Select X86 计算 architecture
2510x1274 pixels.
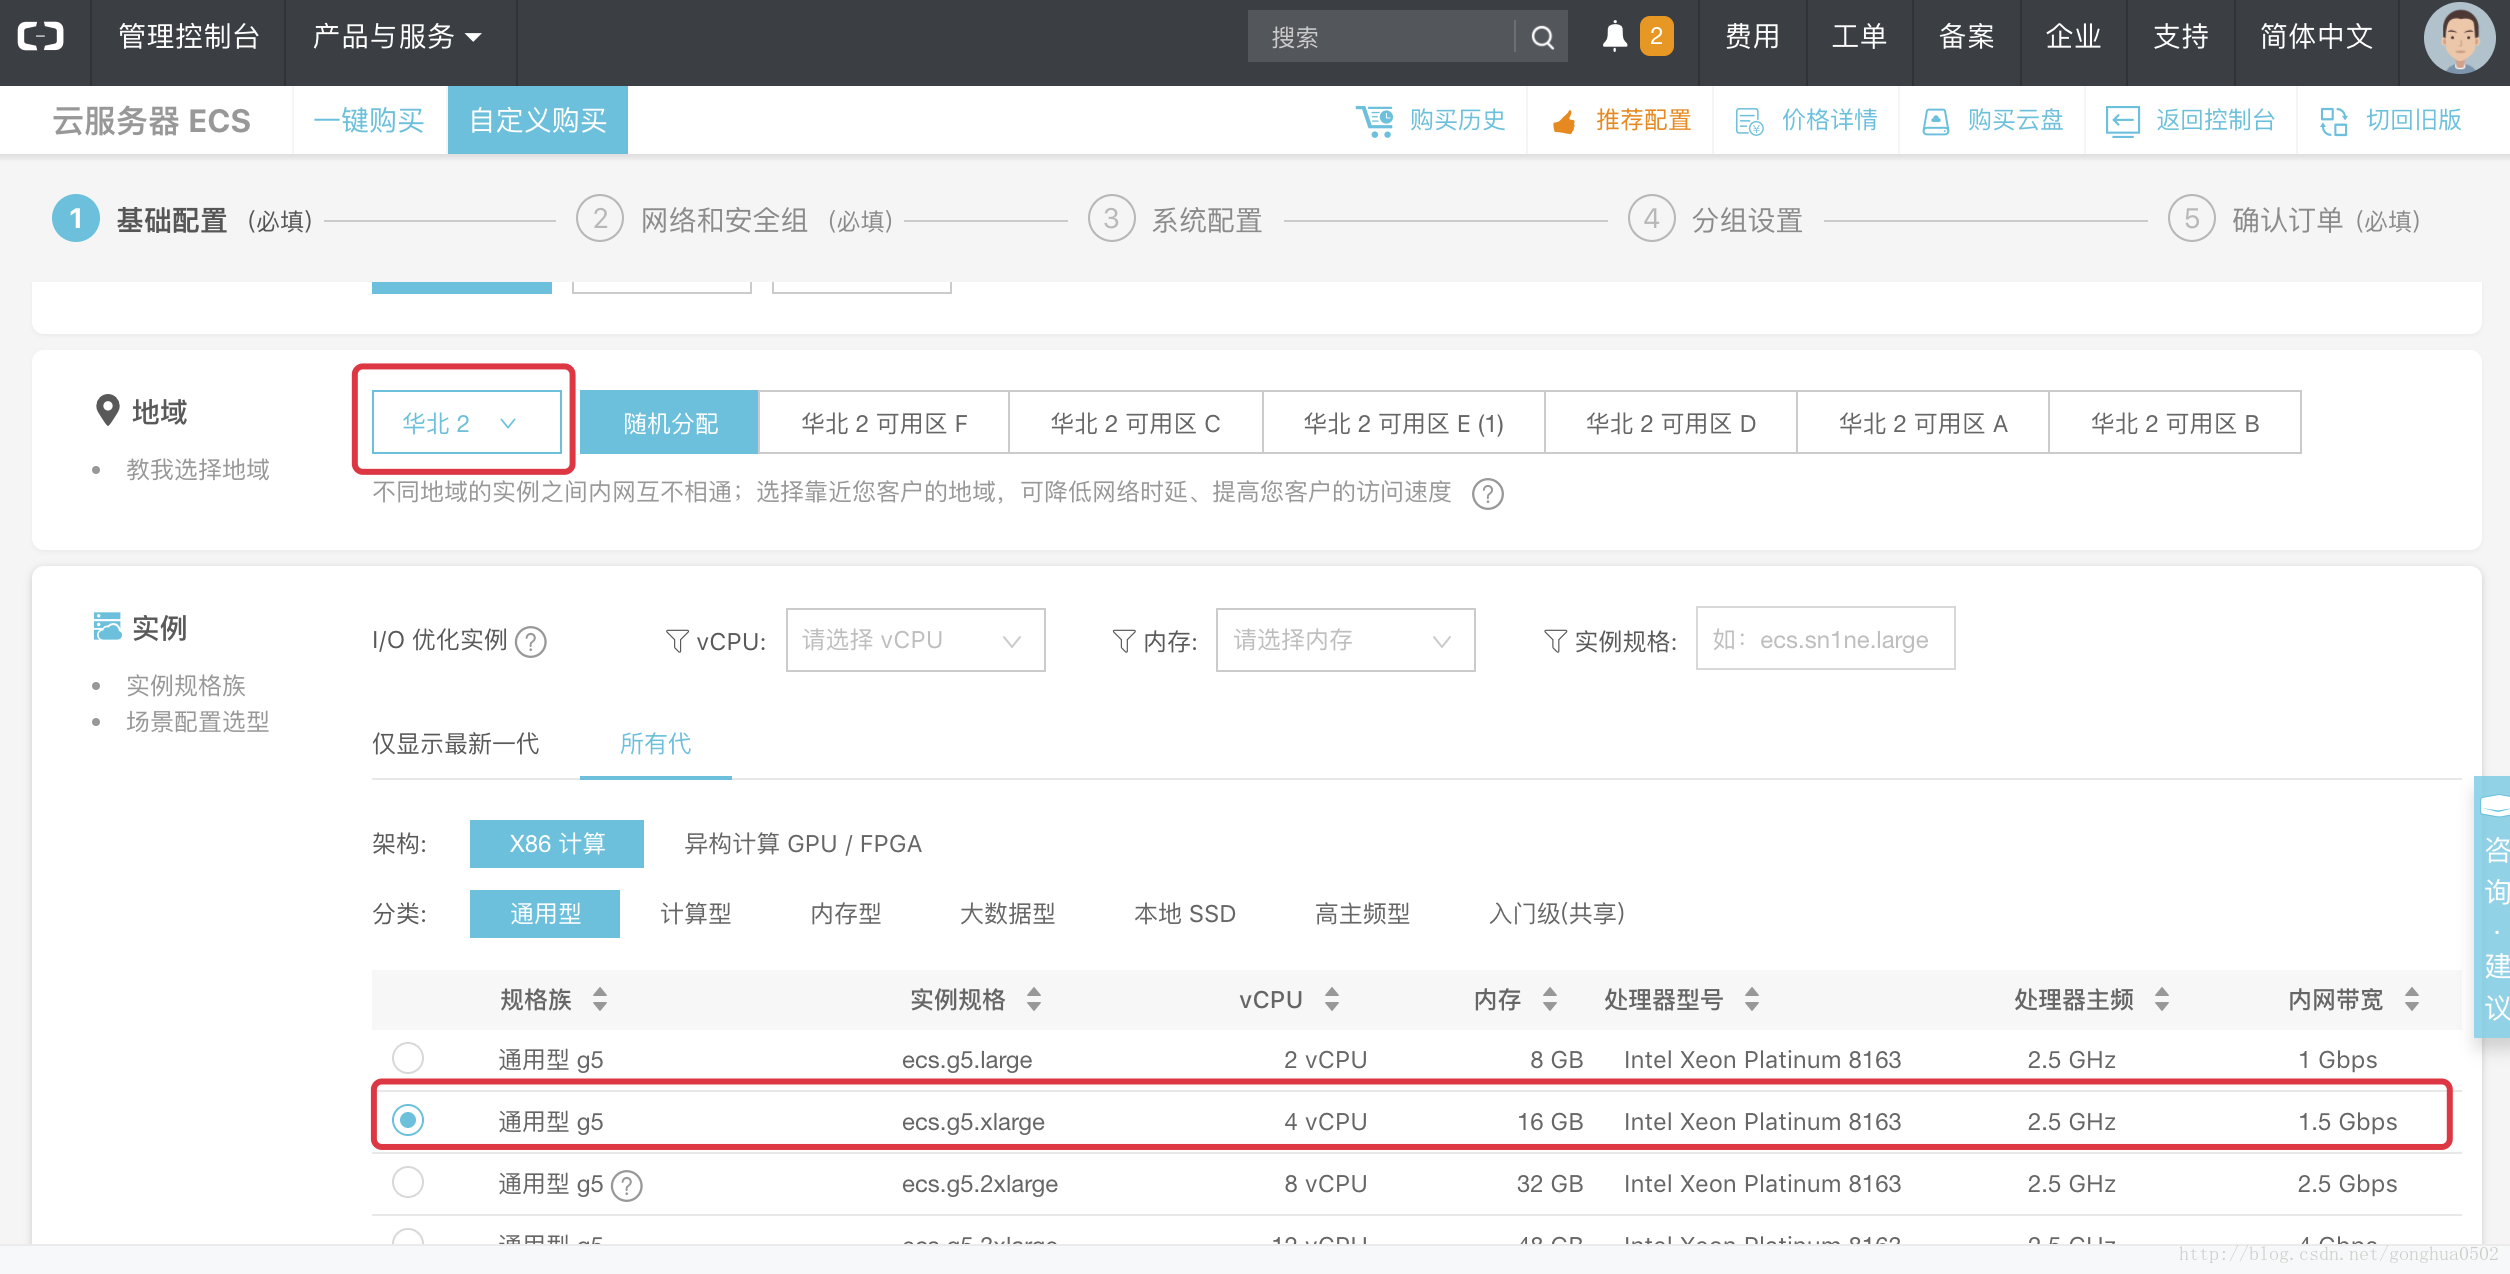(557, 844)
